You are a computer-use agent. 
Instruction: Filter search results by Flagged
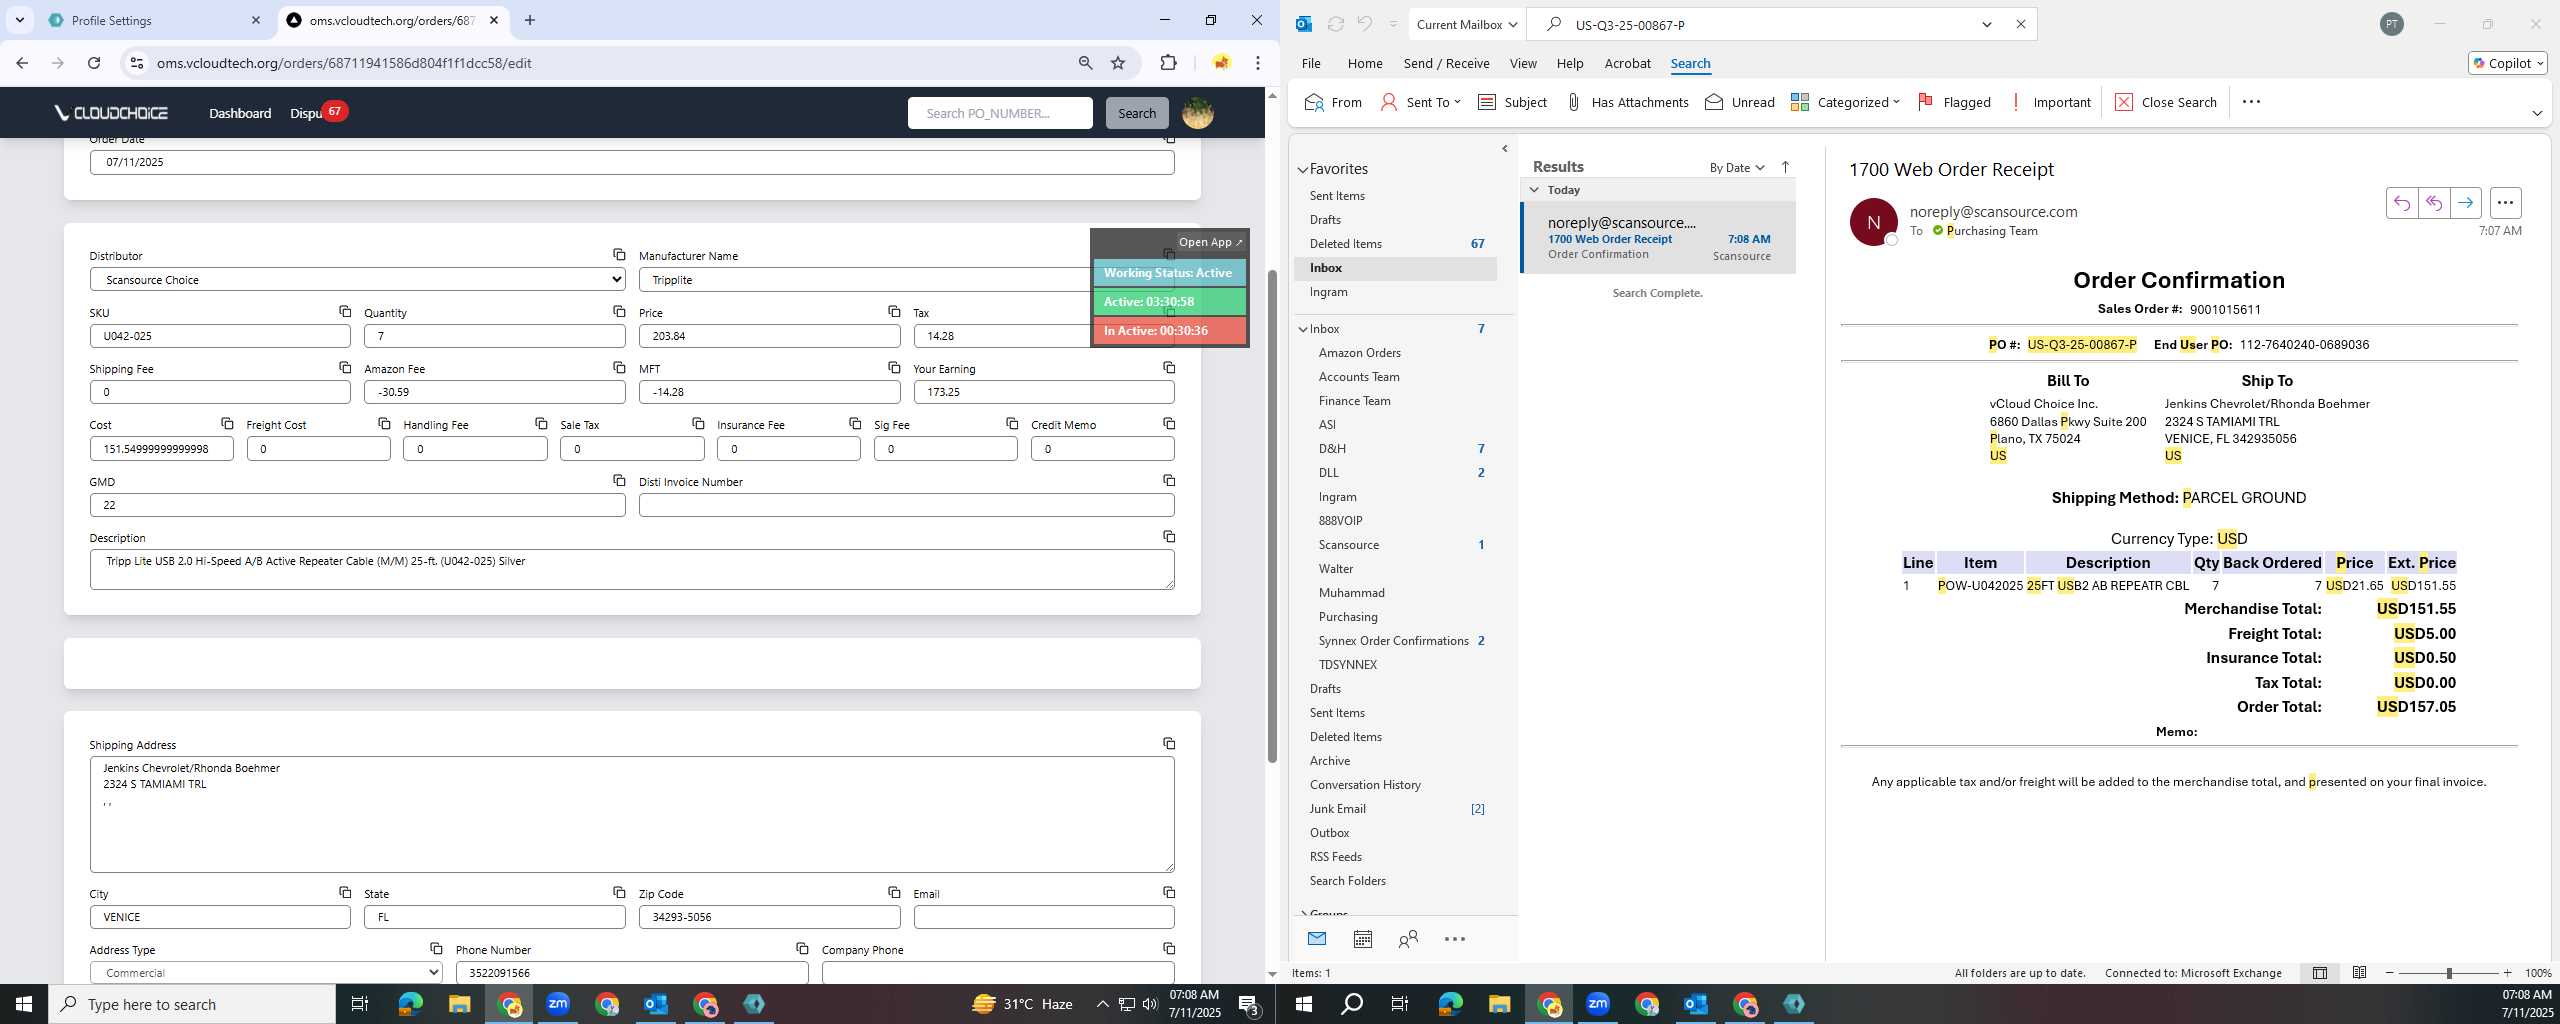(x=1953, y=102)
